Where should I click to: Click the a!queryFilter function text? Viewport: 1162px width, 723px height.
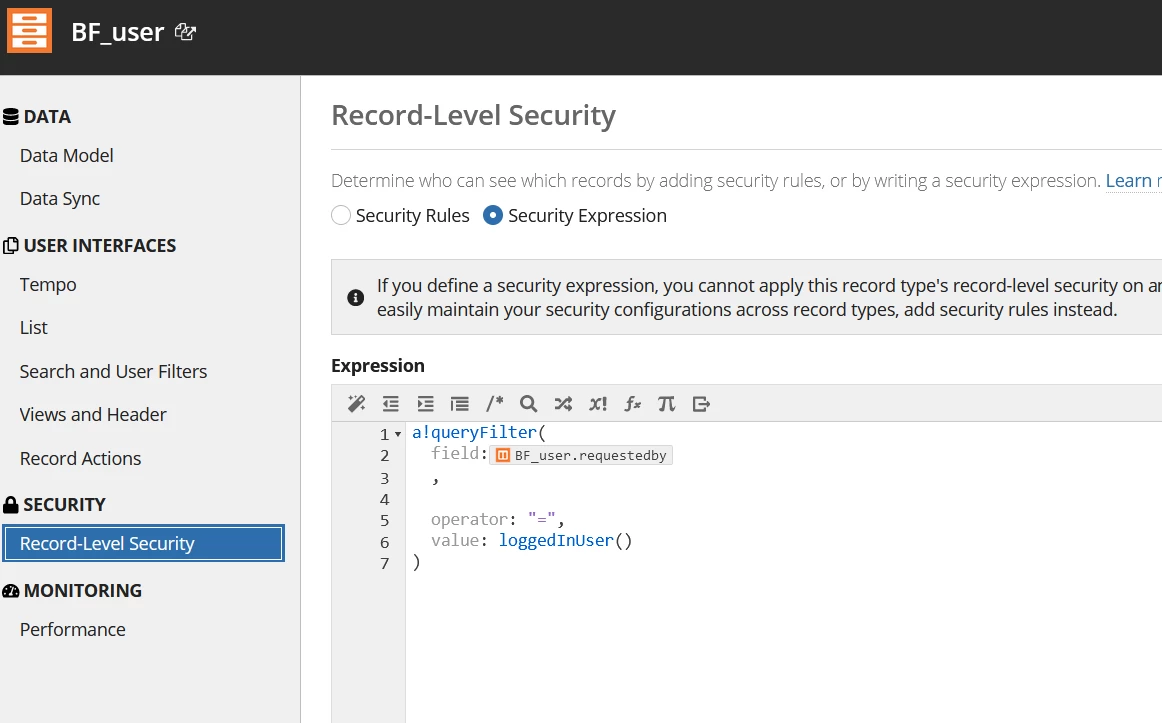point(474,433)
